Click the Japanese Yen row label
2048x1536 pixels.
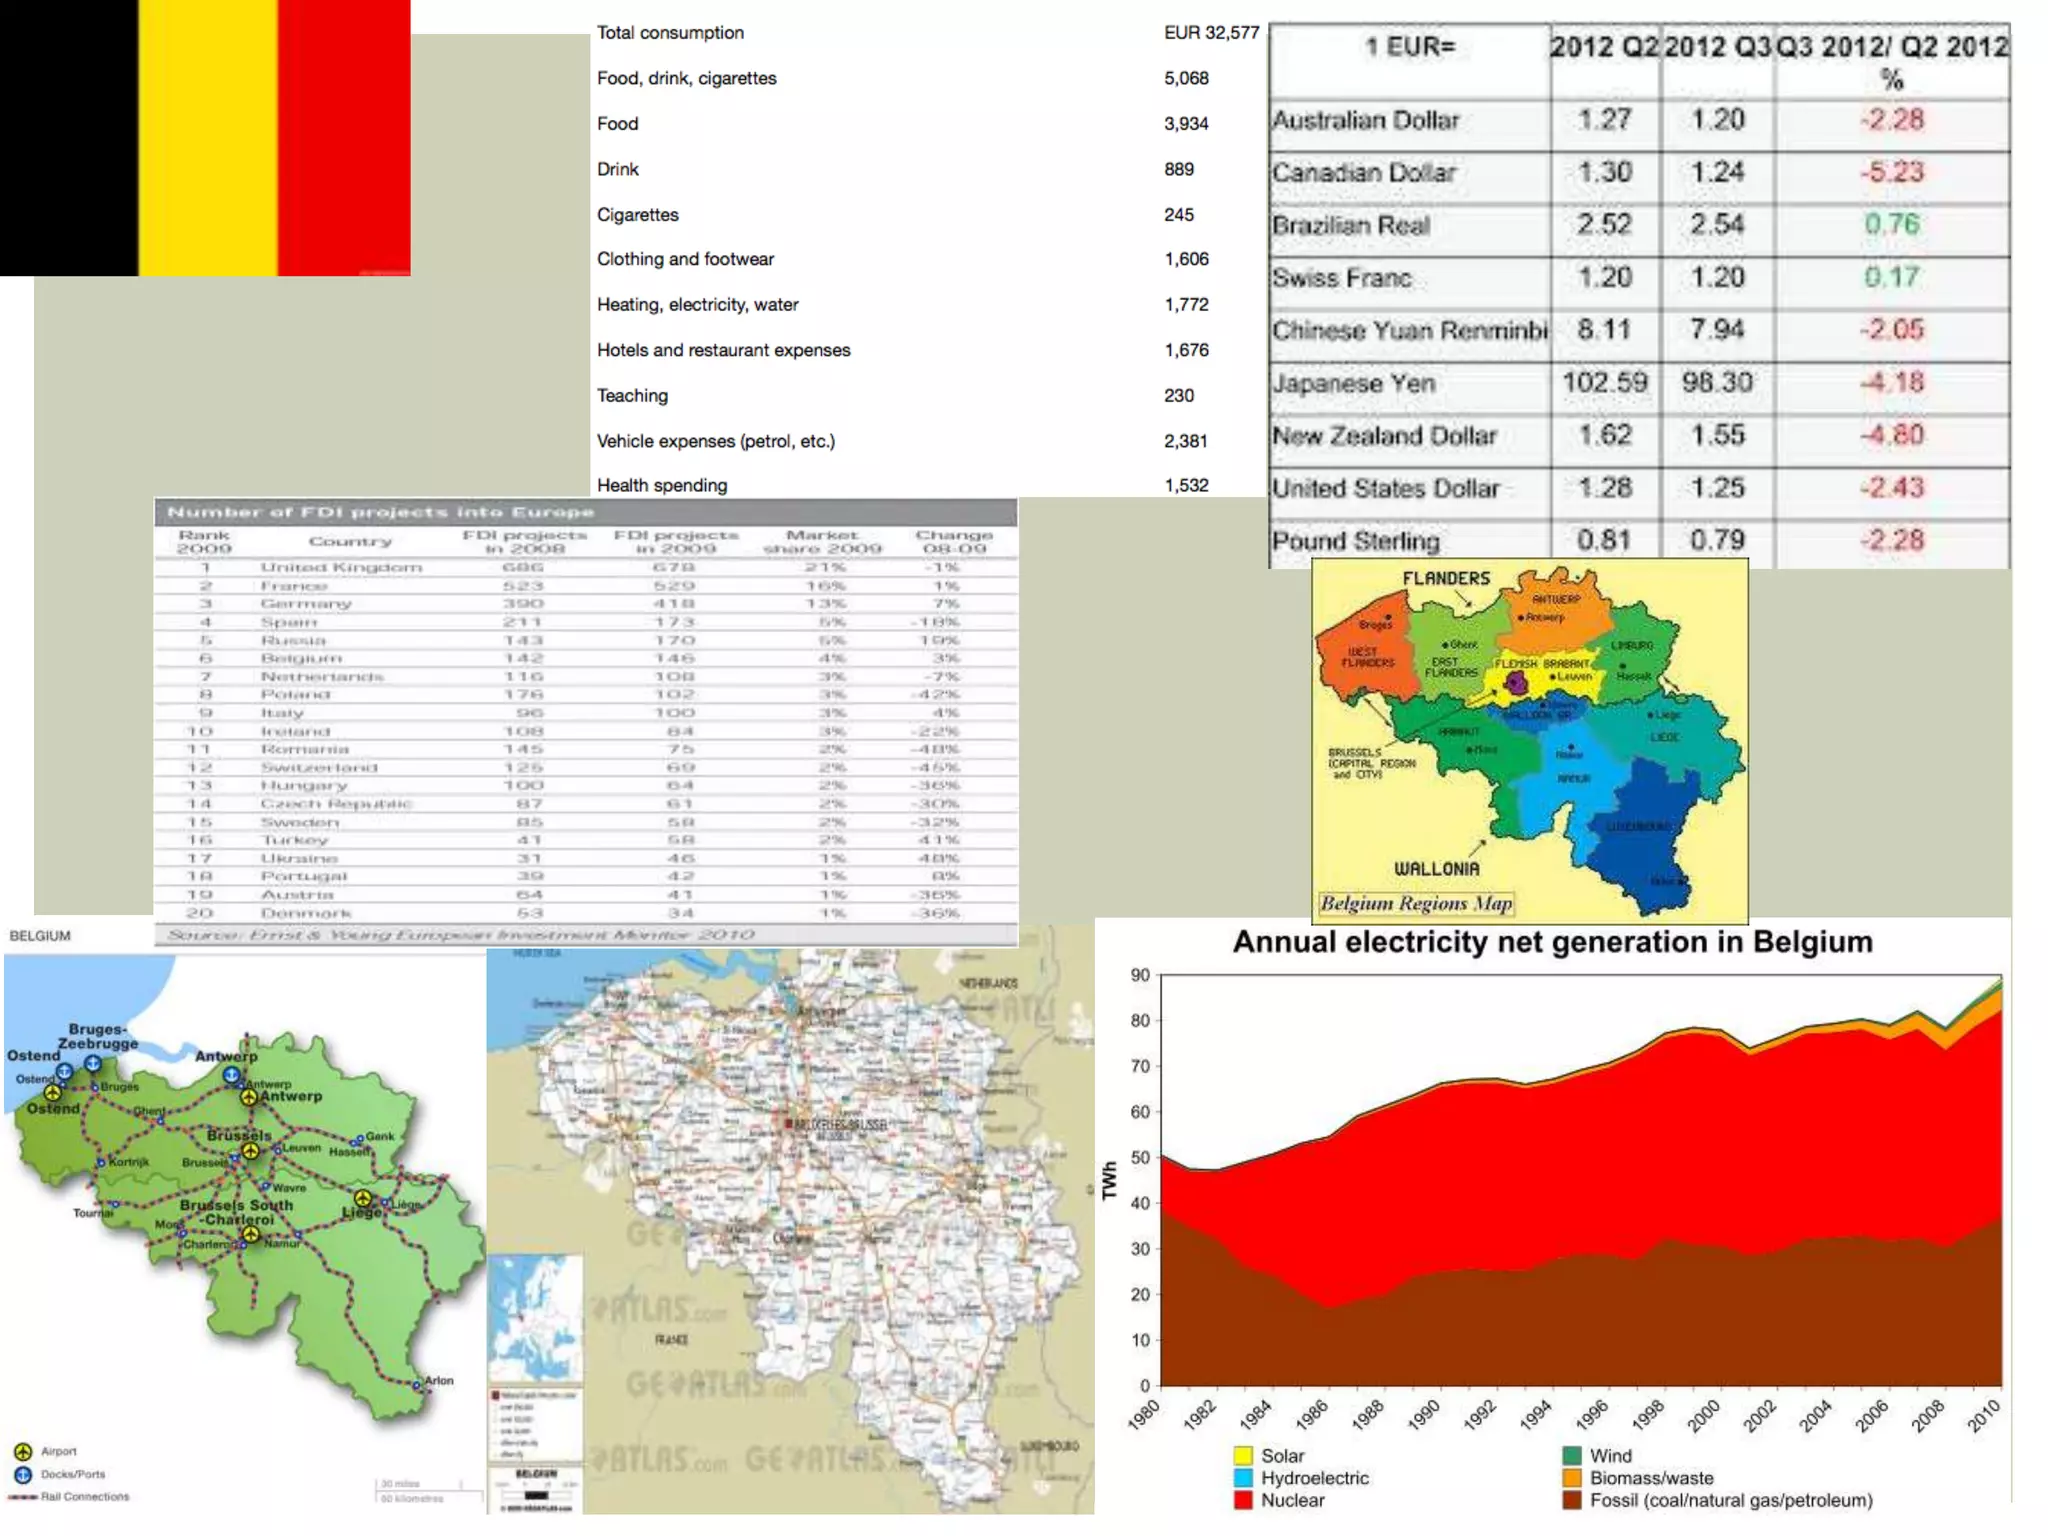coord(1353,384)
